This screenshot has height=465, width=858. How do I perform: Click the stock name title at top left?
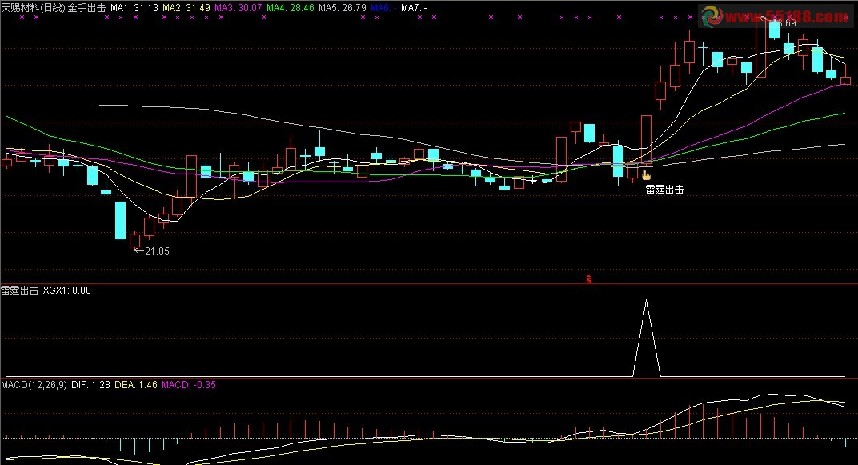(33, 8)
